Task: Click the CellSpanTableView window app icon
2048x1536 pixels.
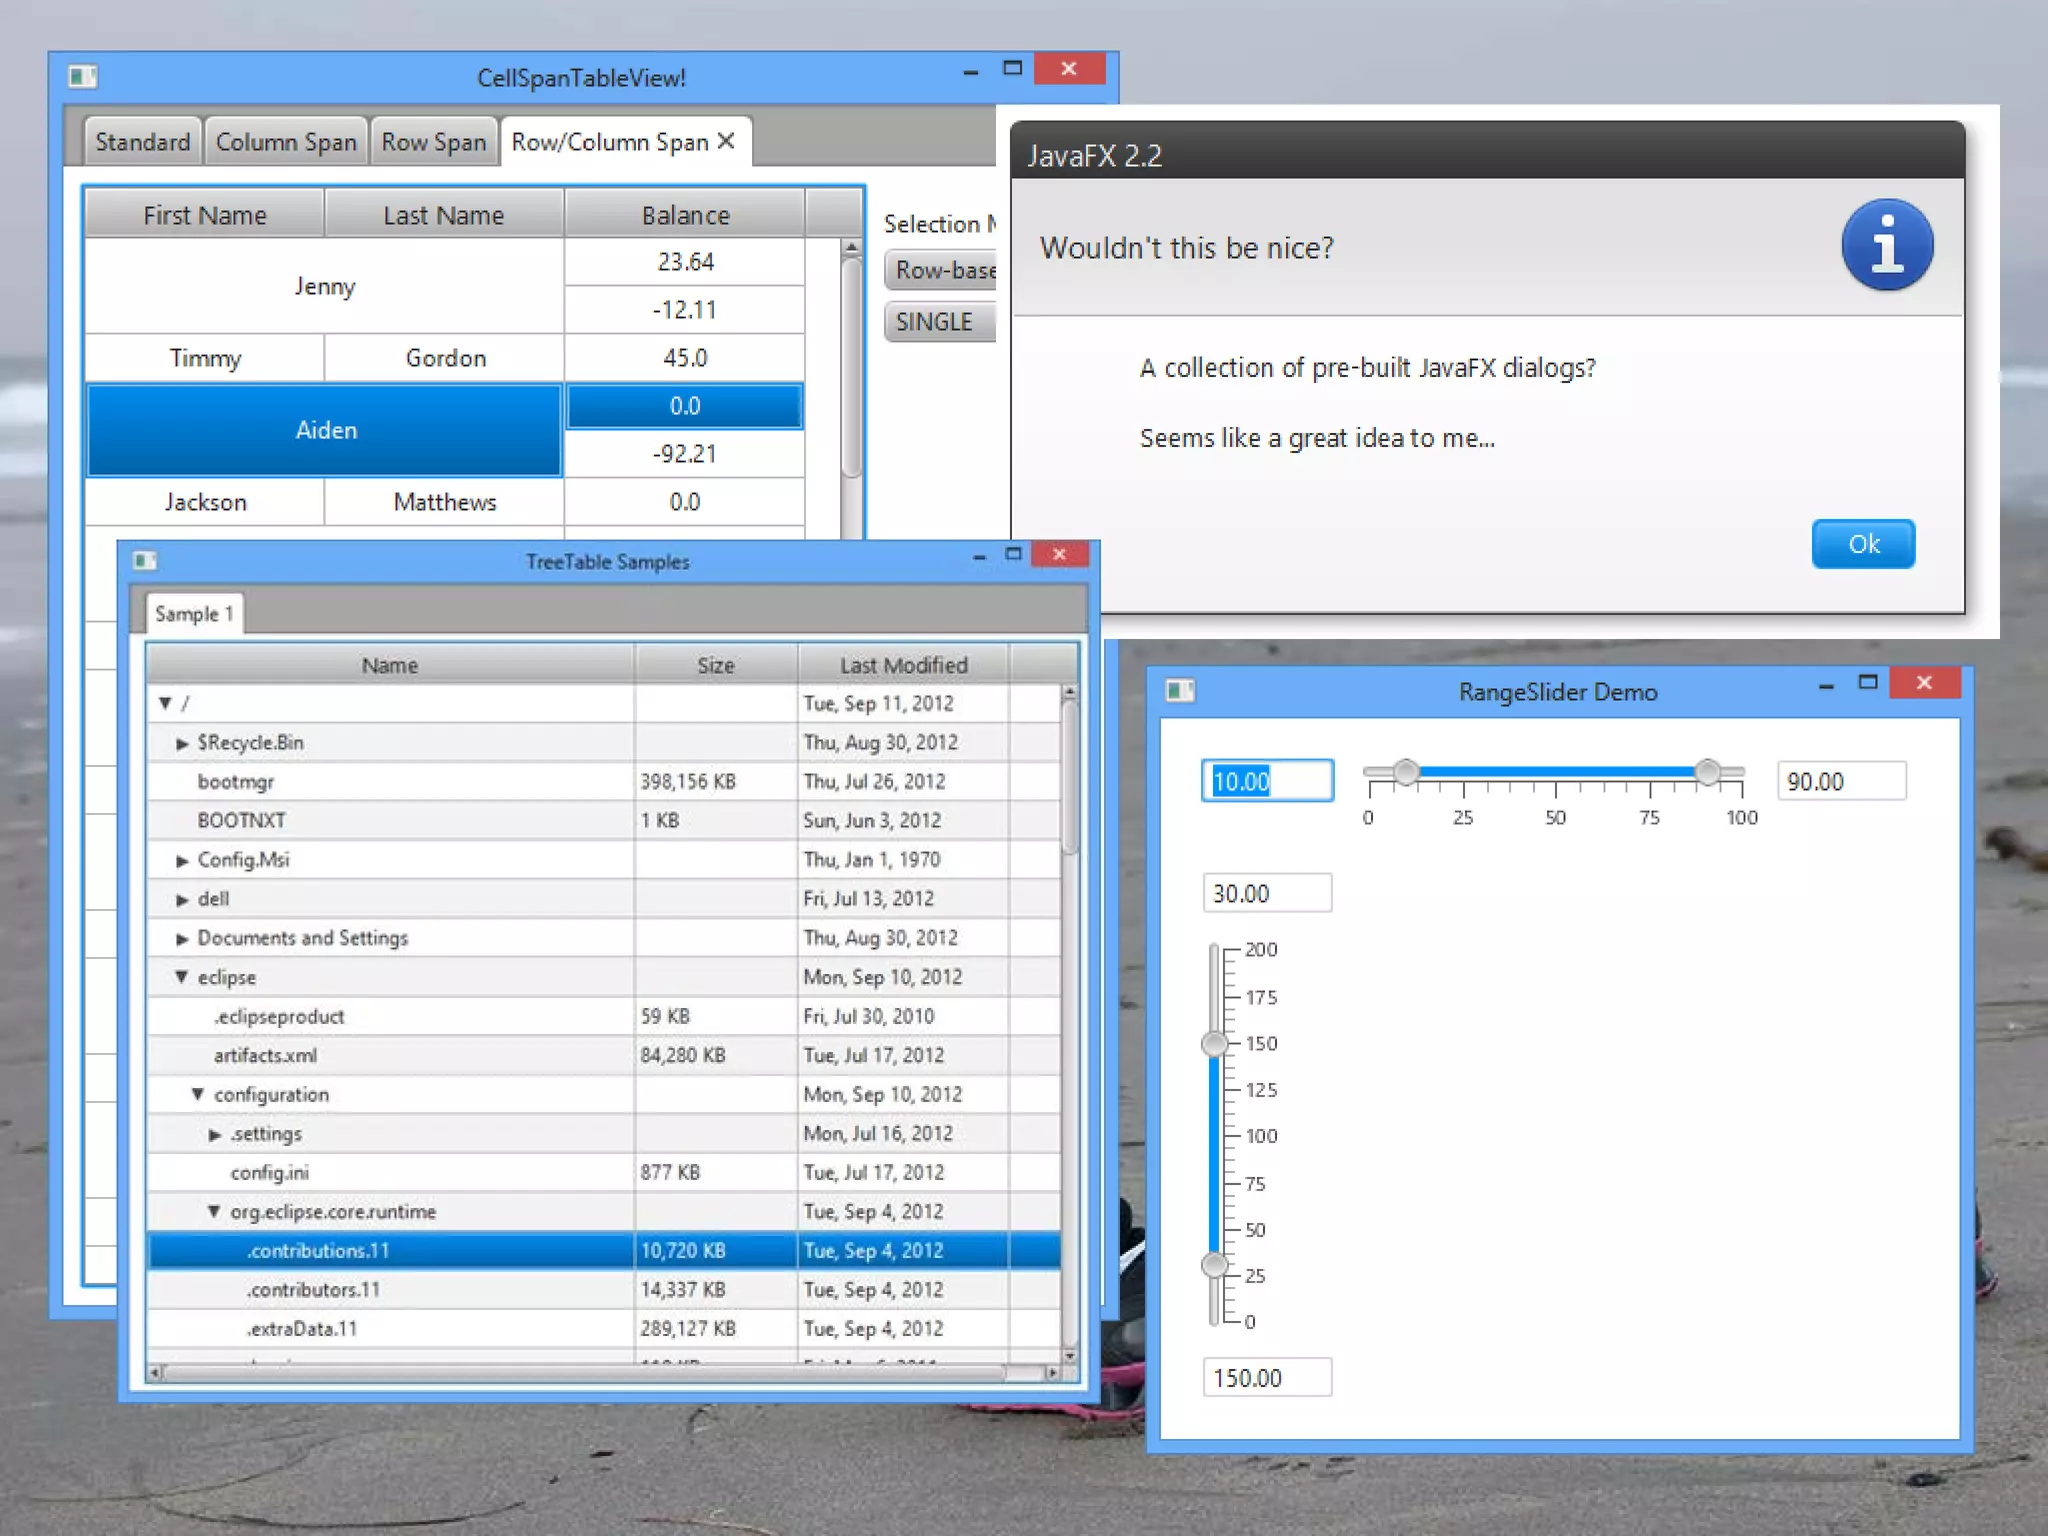Action: (82, 77)
